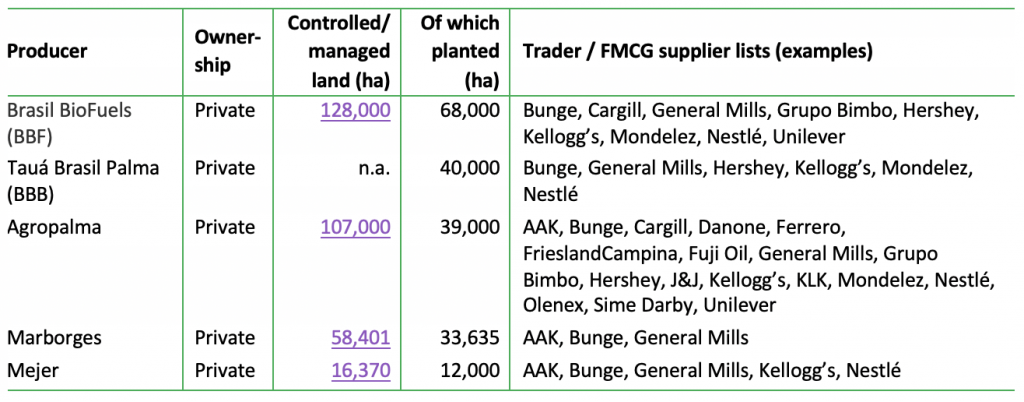Select the 33,635 planted hectares value
The height and width of the screenshot is (402, 1024).
point(470,337)
